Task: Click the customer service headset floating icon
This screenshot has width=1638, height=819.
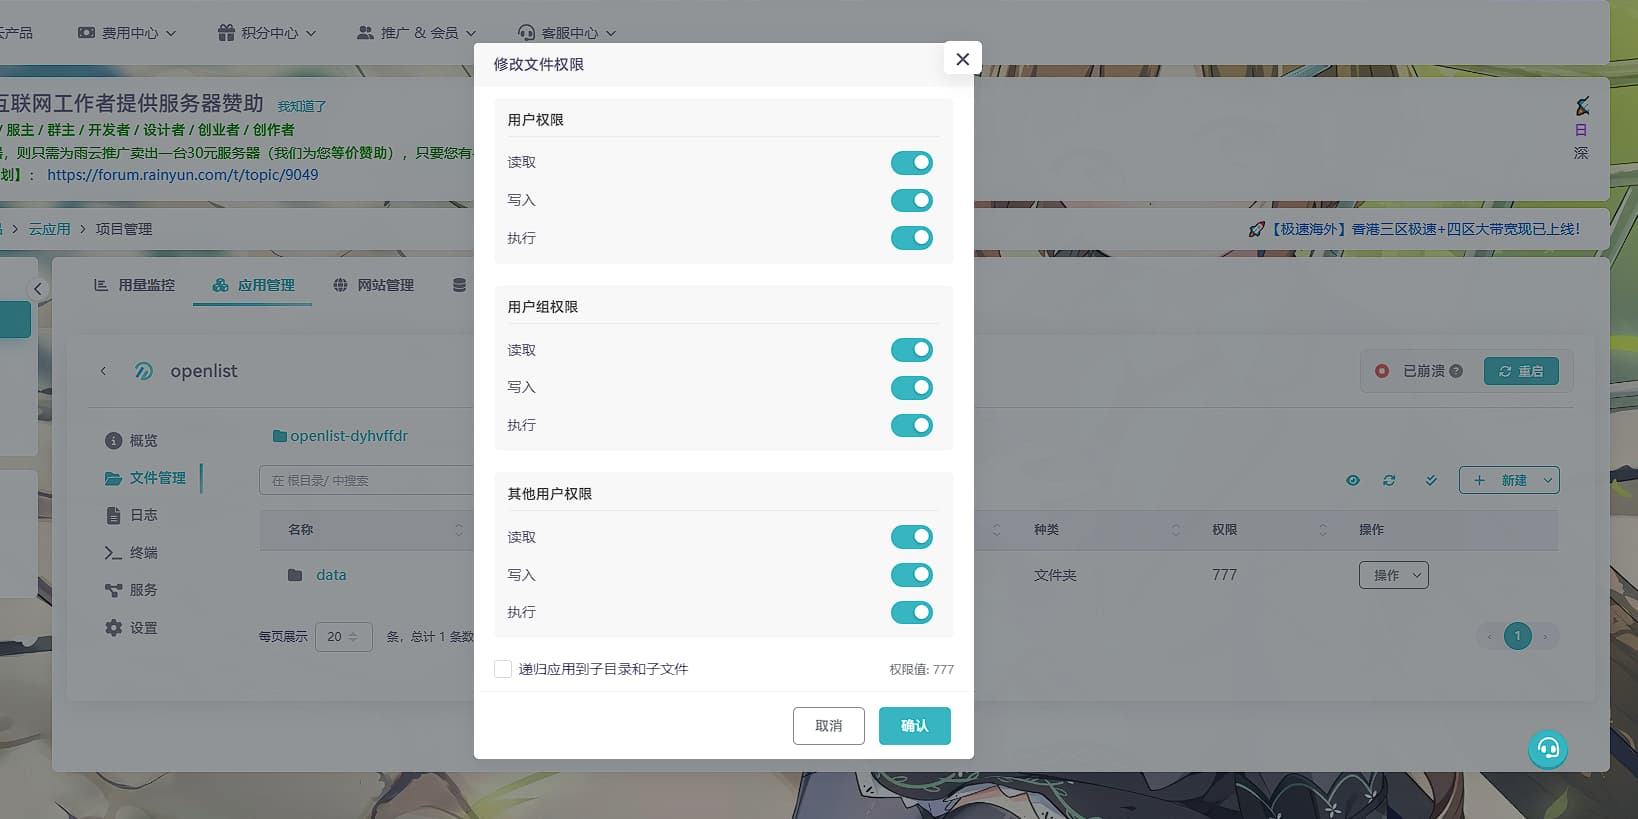Action: click(1547, 749)
